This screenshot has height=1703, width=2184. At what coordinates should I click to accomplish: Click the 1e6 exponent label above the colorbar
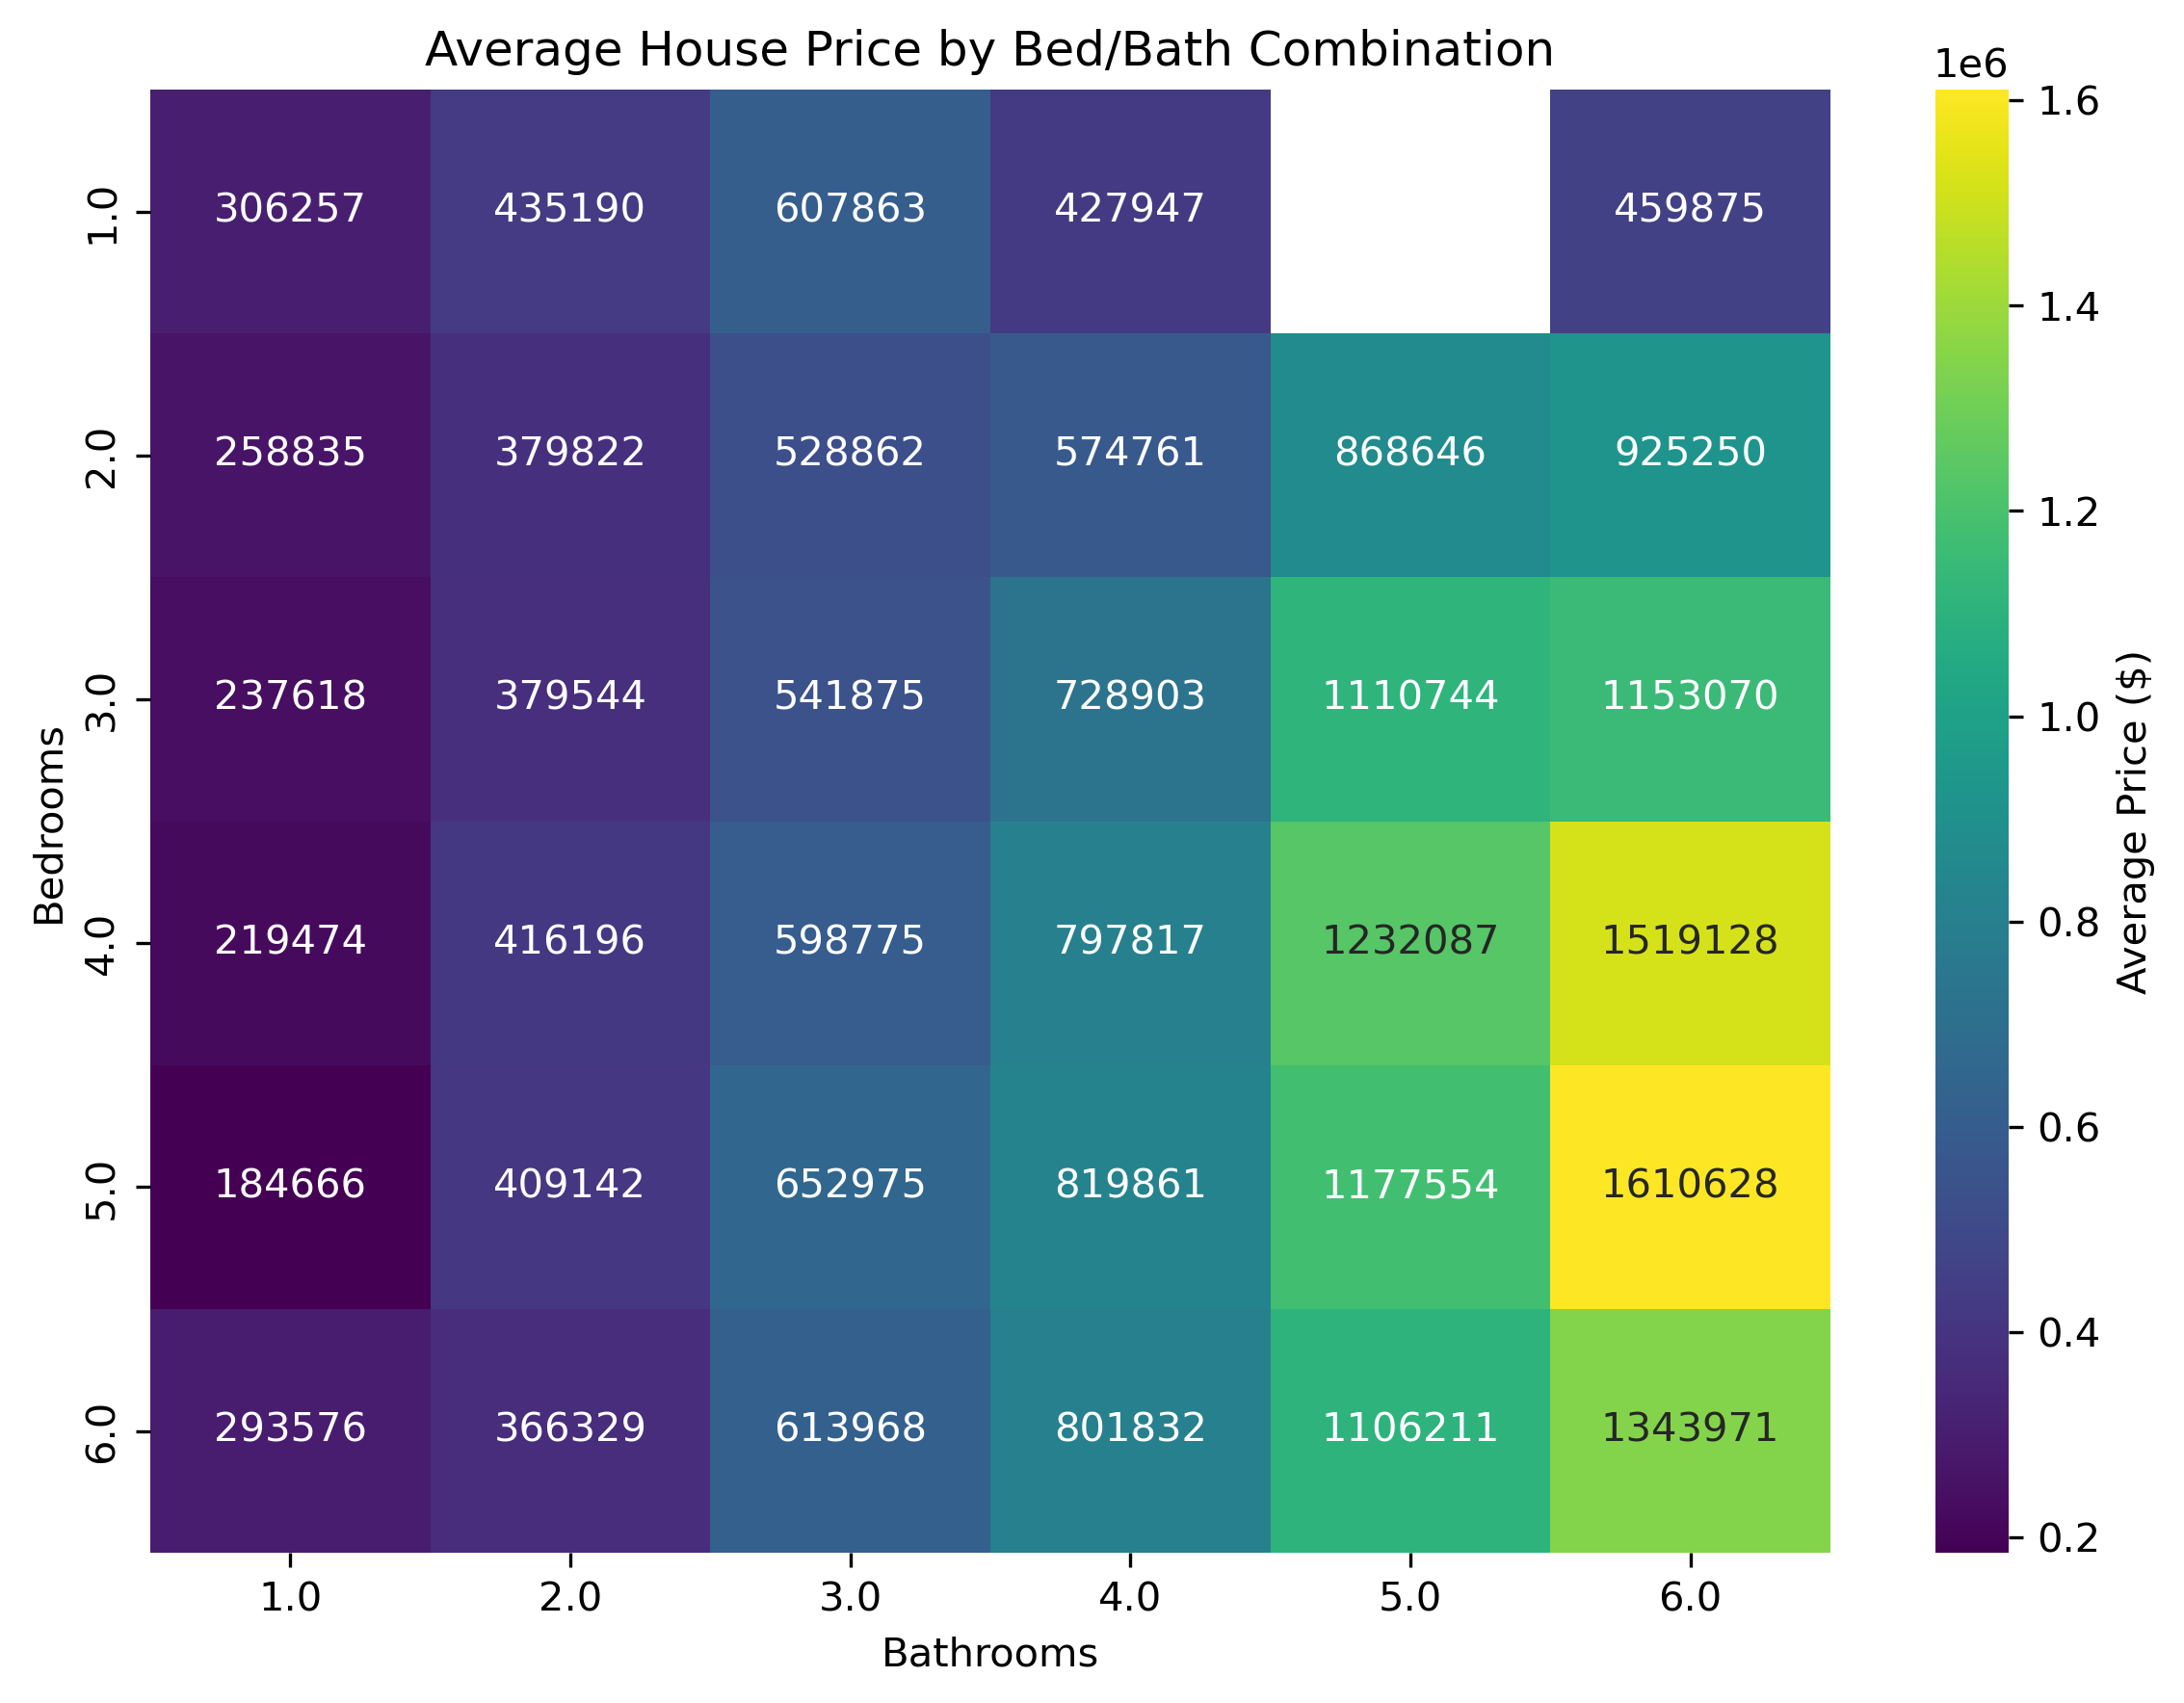tap(1970, 65)
